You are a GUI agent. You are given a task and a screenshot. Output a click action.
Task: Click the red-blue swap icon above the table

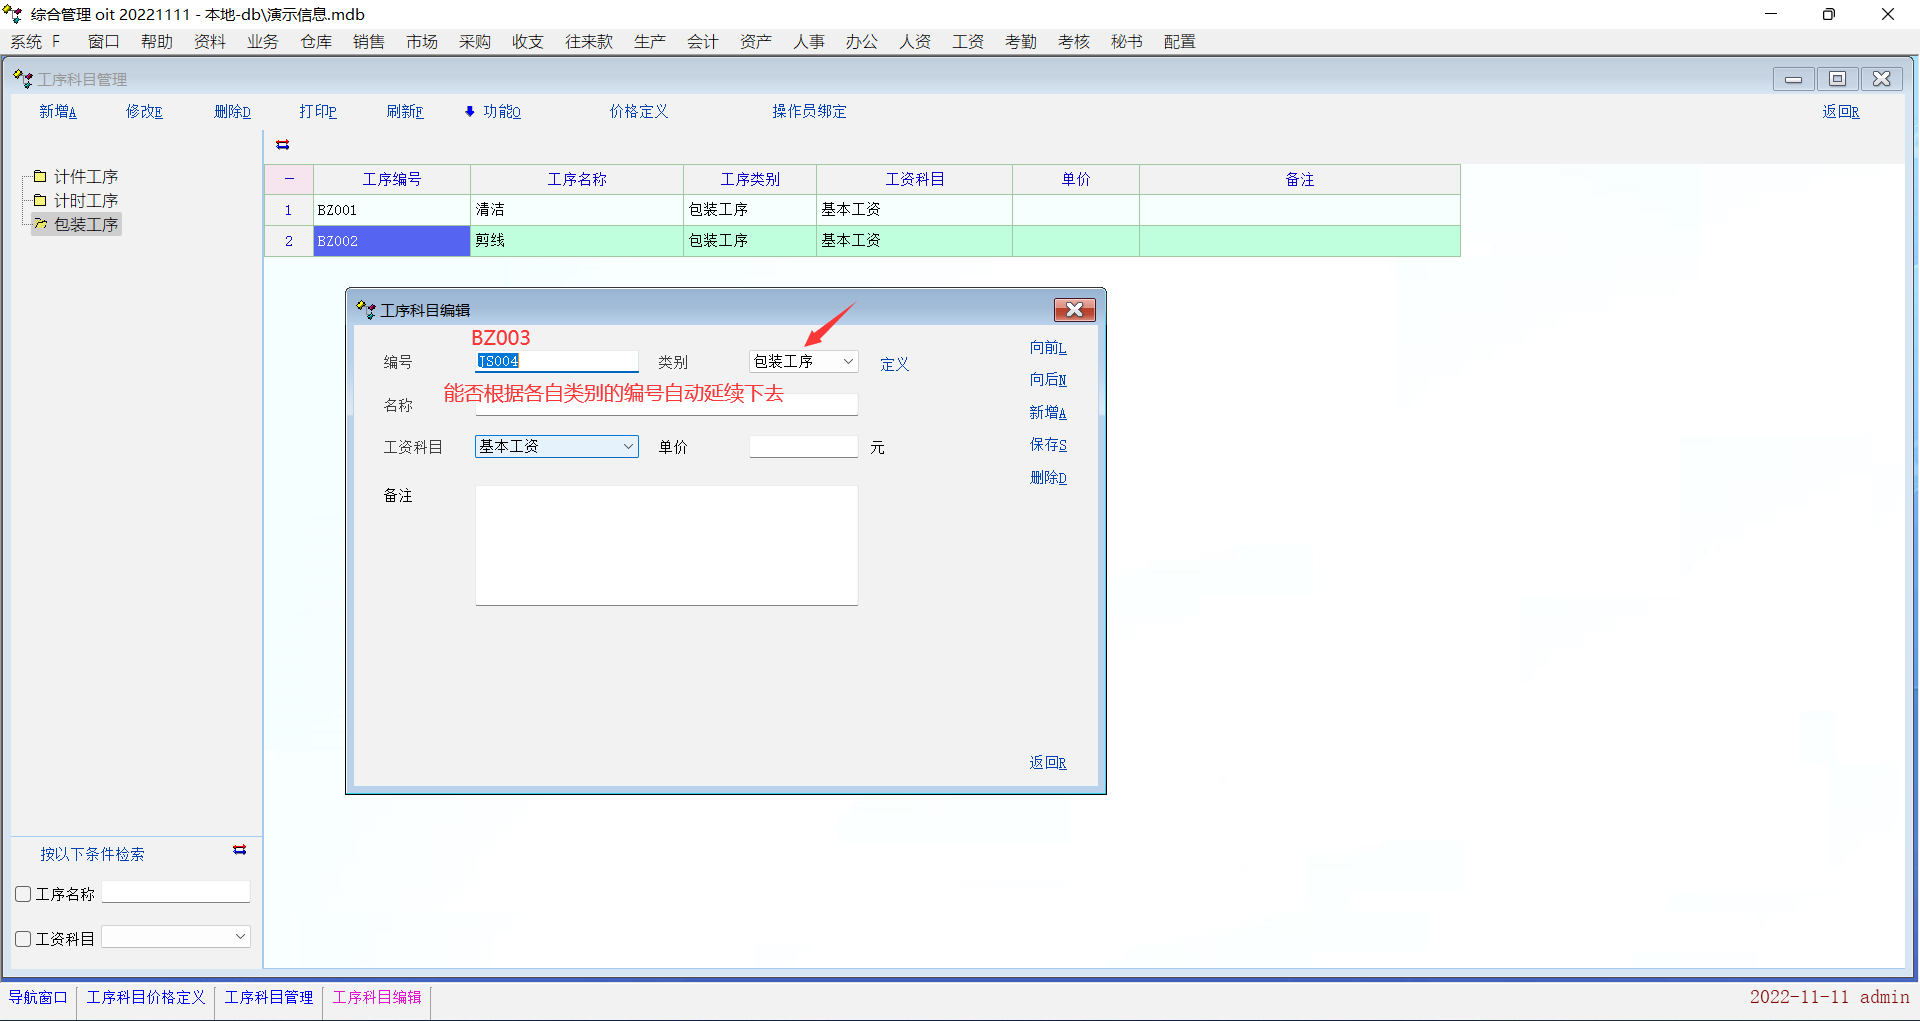coord(283,145)
